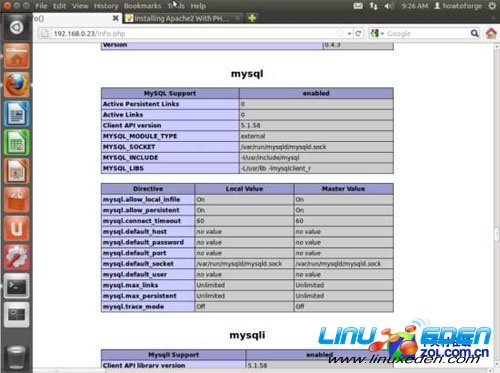The width and height of the screenshot is (500, 373).
Task: Click the mysql.trace_mode directive
Action: [148, 306]
